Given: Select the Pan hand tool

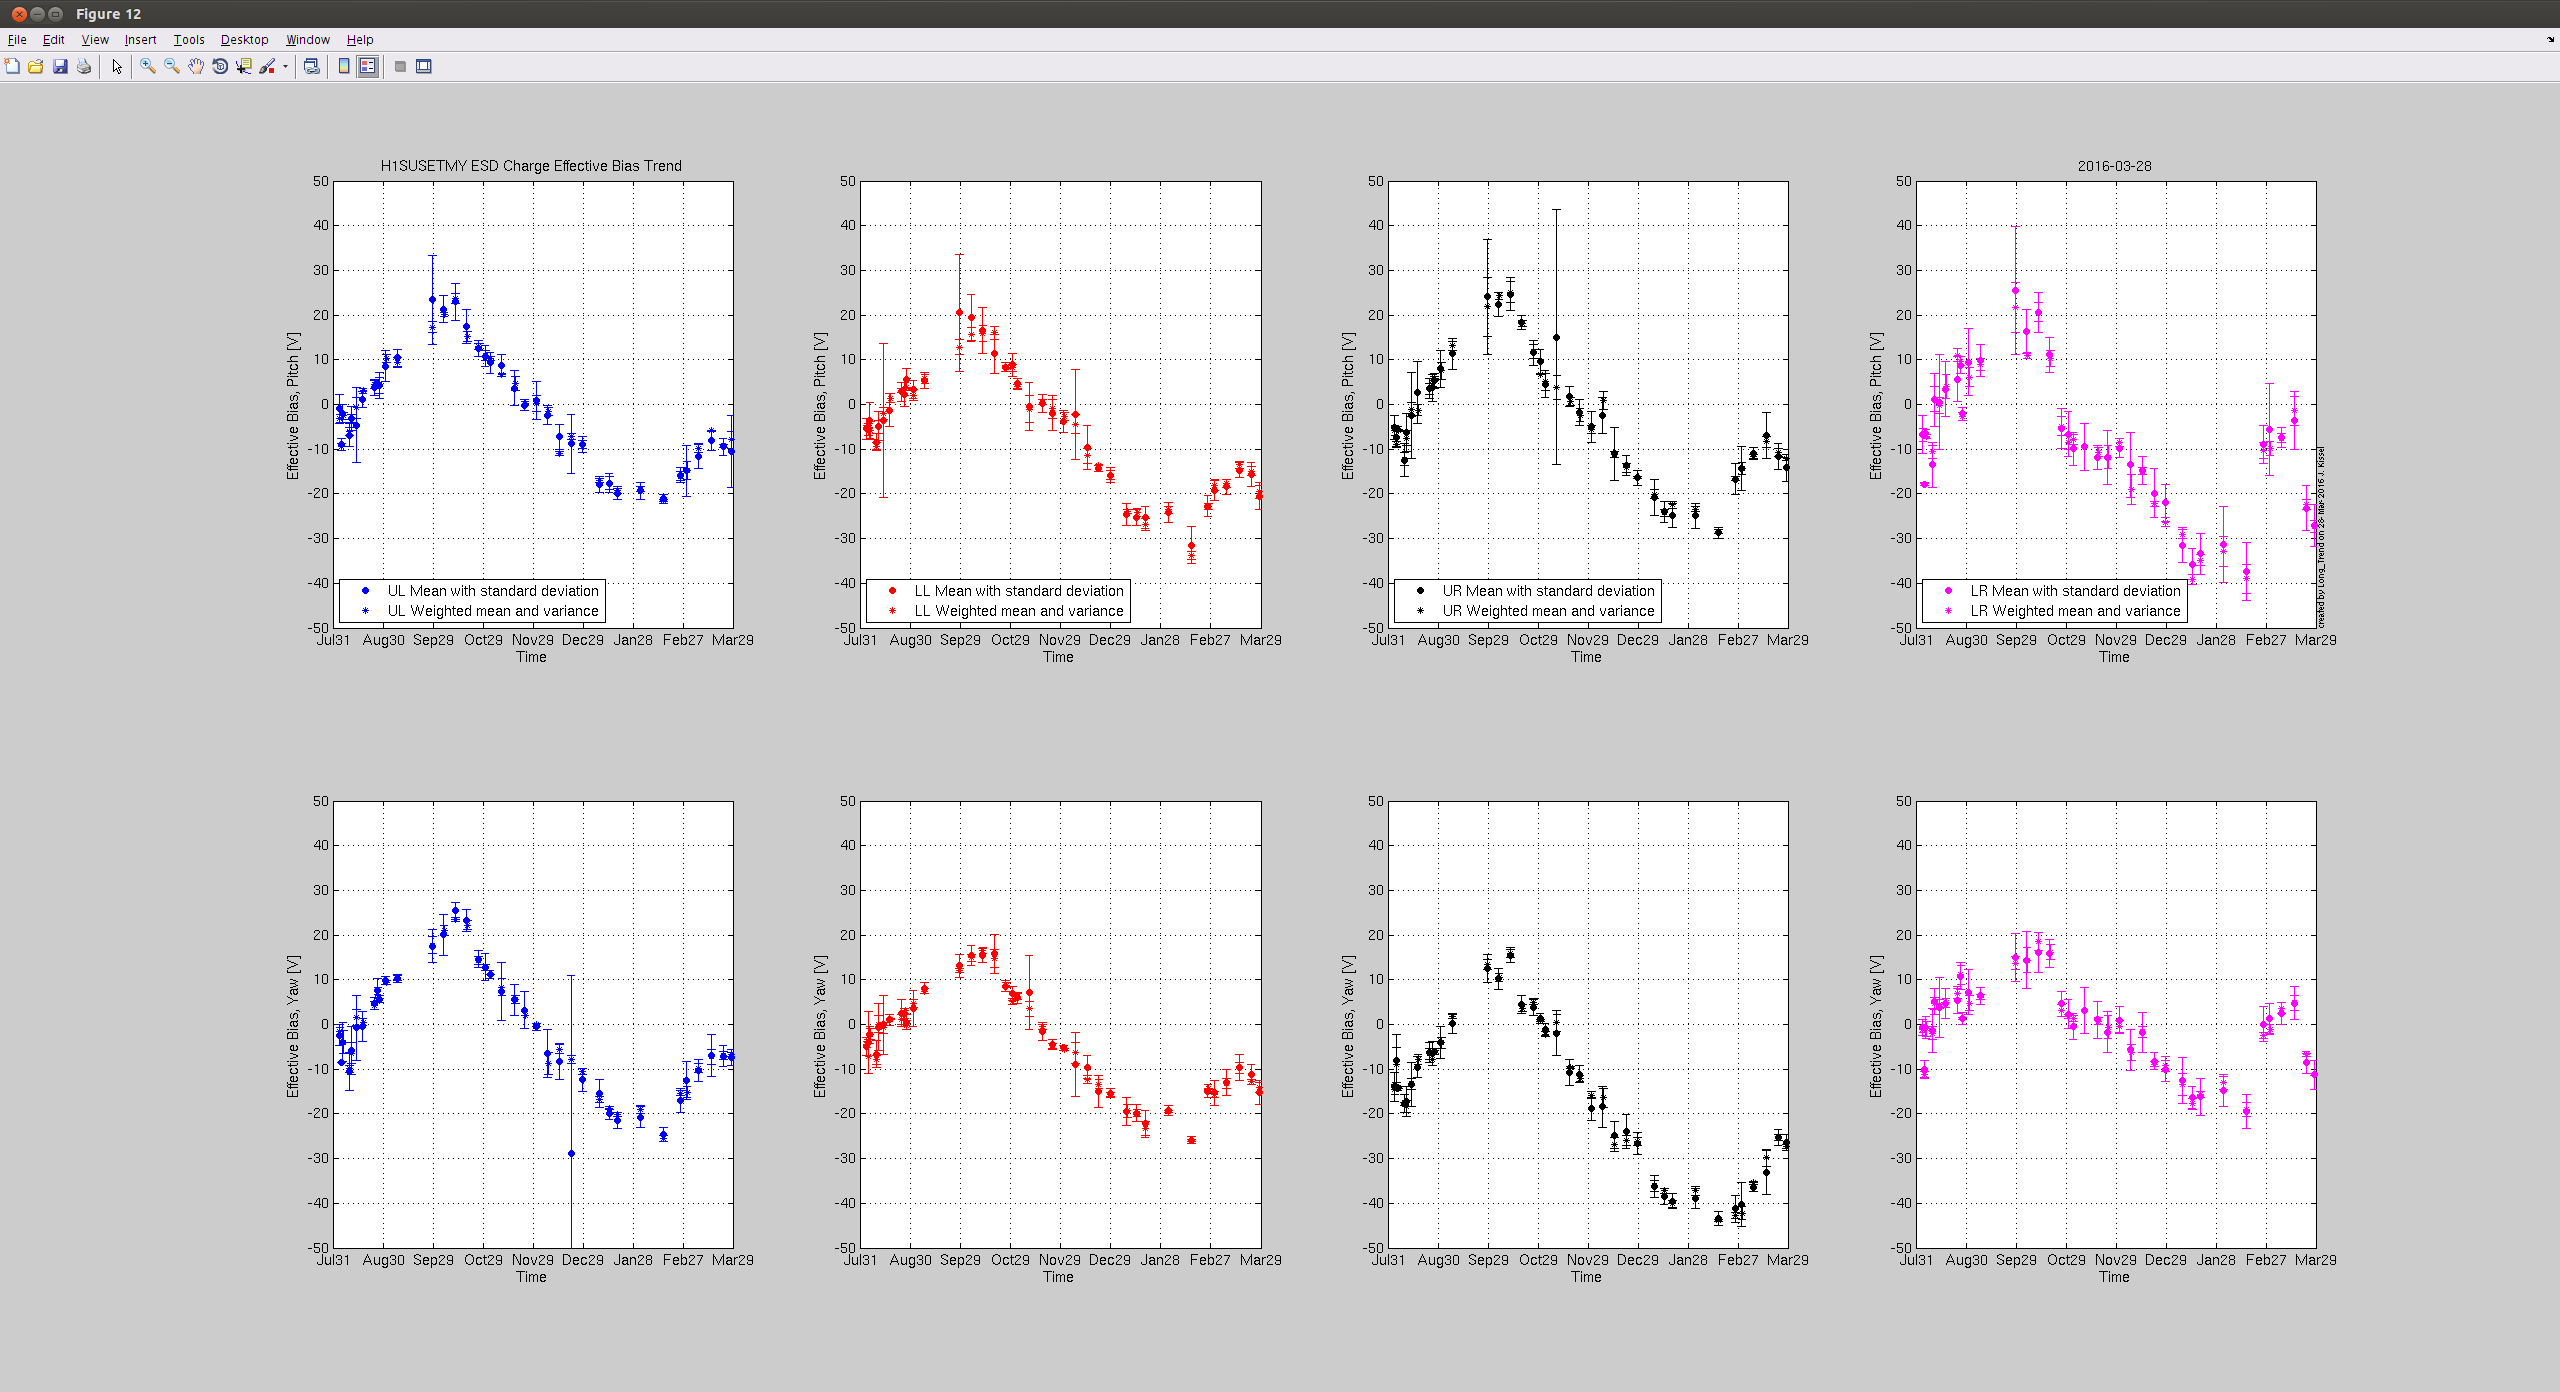Looking at the screenshot, I should (x=196, y=66).
